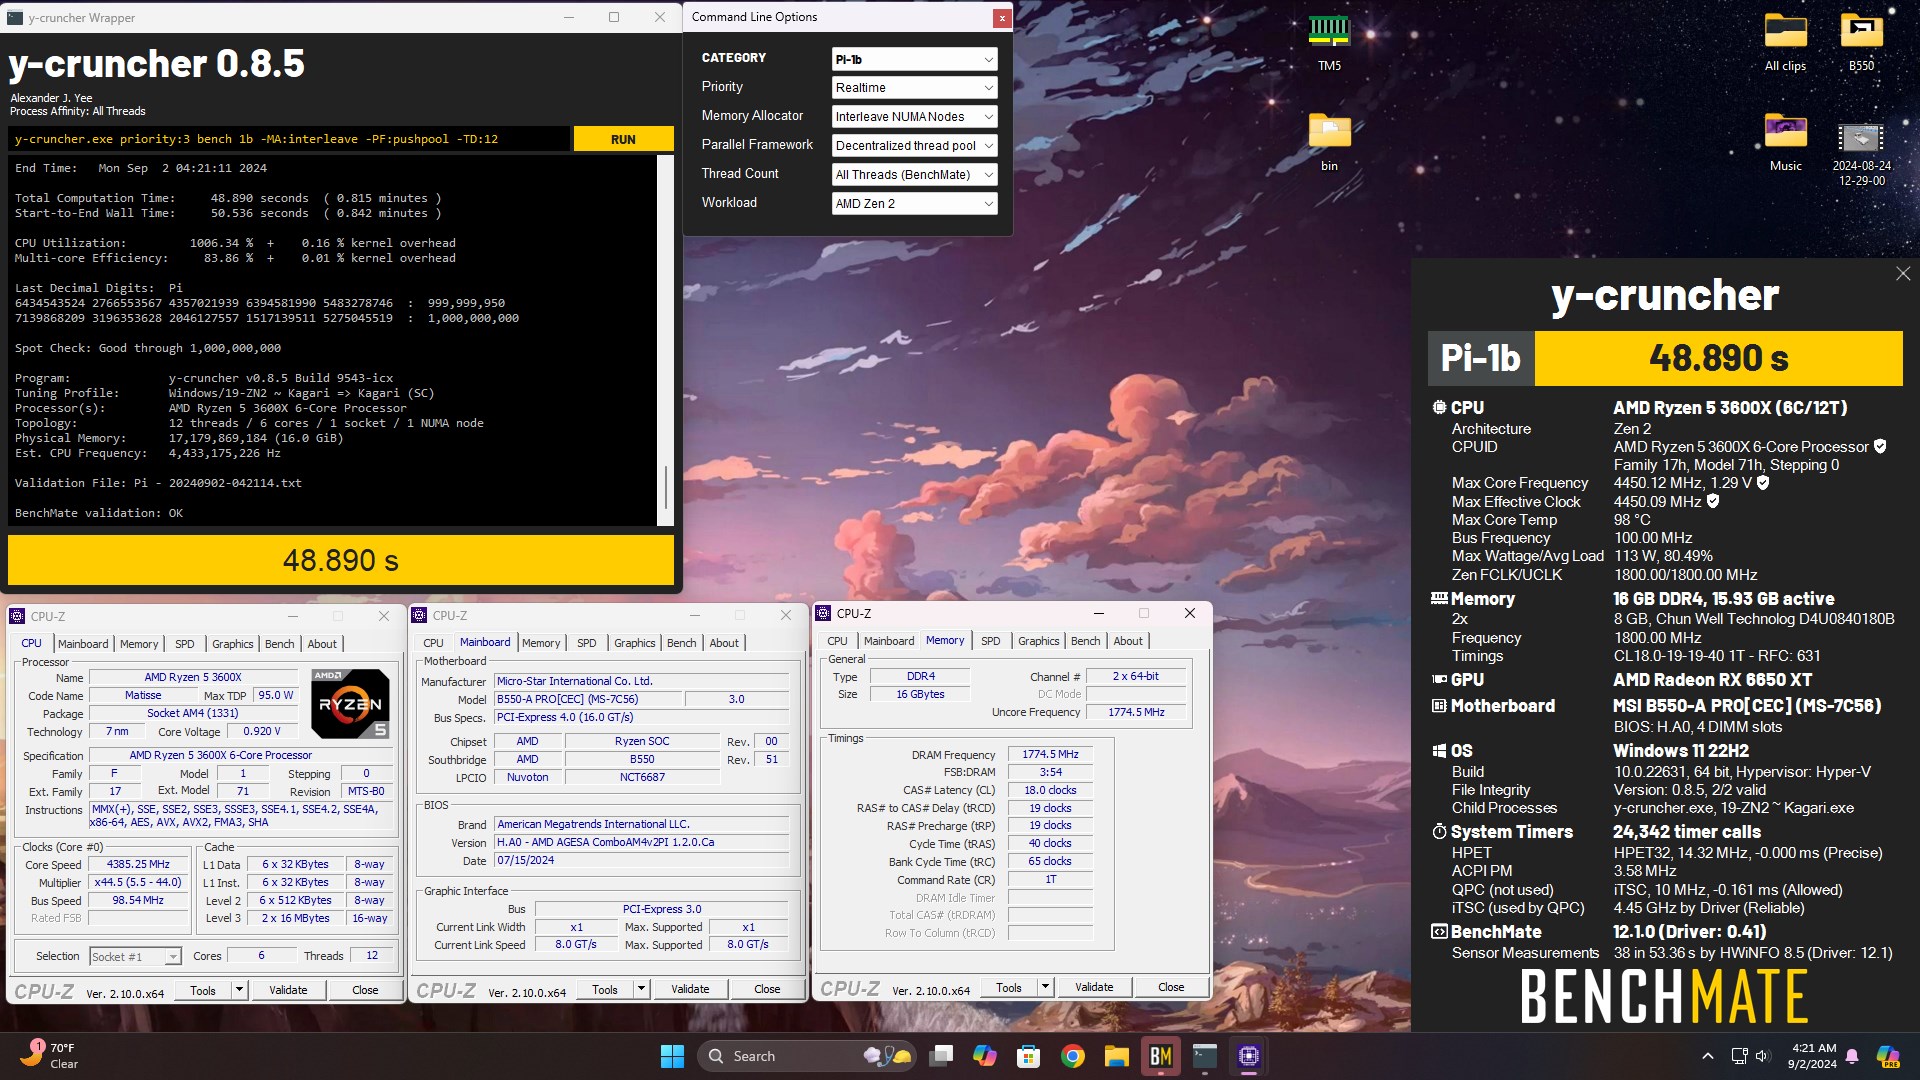Open the TM5 desktop shortcut
This screenshot has width=1920, height=1080.
[x=1329, y=42]
